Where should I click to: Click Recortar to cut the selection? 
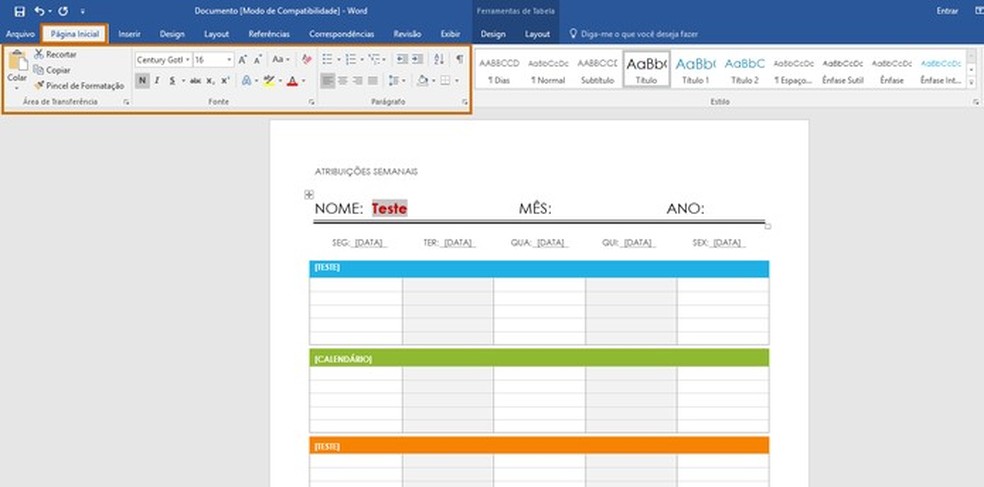coord(55,55)
